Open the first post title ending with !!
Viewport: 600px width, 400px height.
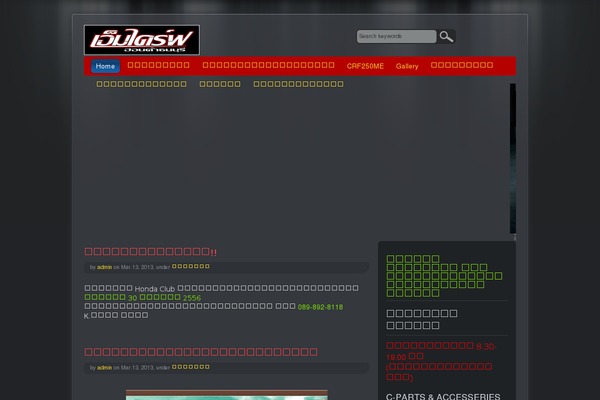[151, 252]
